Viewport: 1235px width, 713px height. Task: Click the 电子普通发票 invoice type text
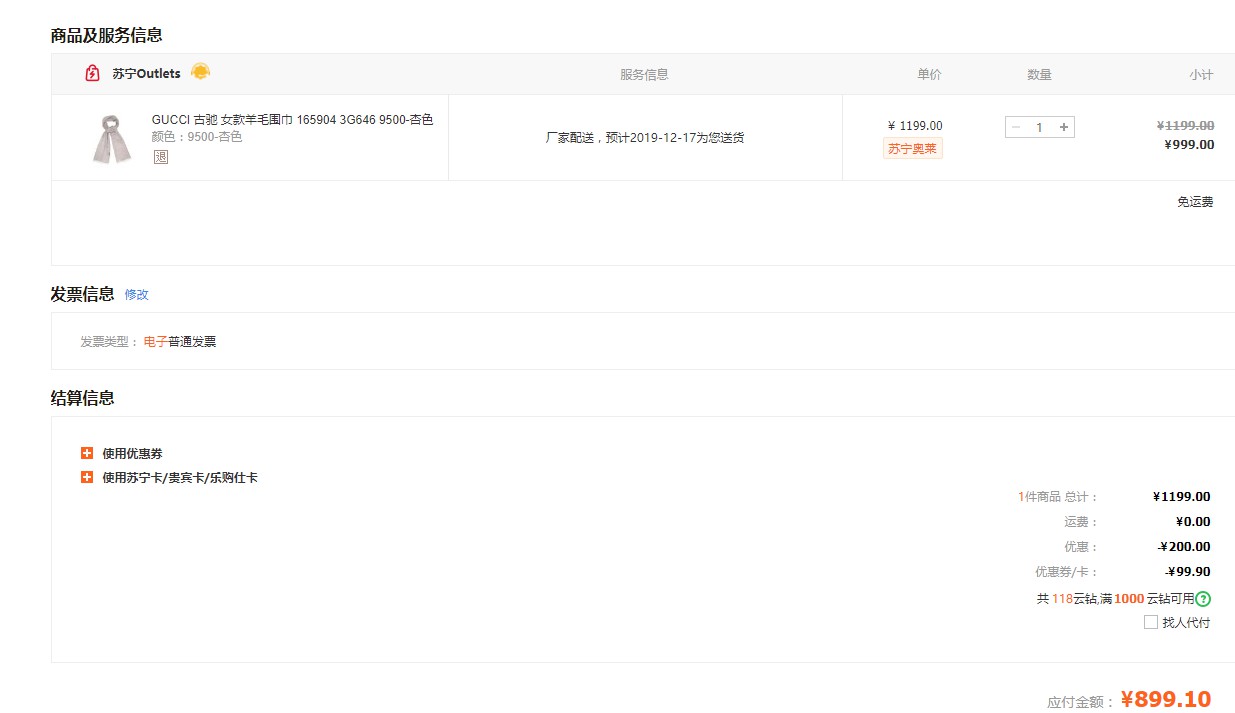180,342
